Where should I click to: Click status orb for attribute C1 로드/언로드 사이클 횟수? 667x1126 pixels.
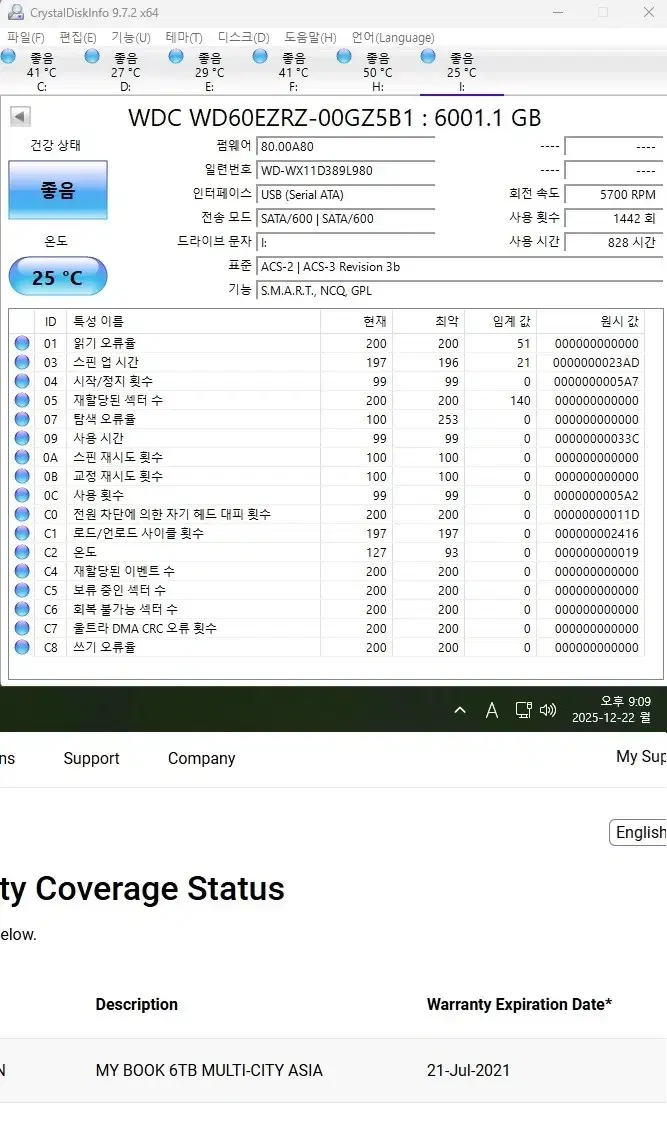pyautogui.click(x=22, y=533)
